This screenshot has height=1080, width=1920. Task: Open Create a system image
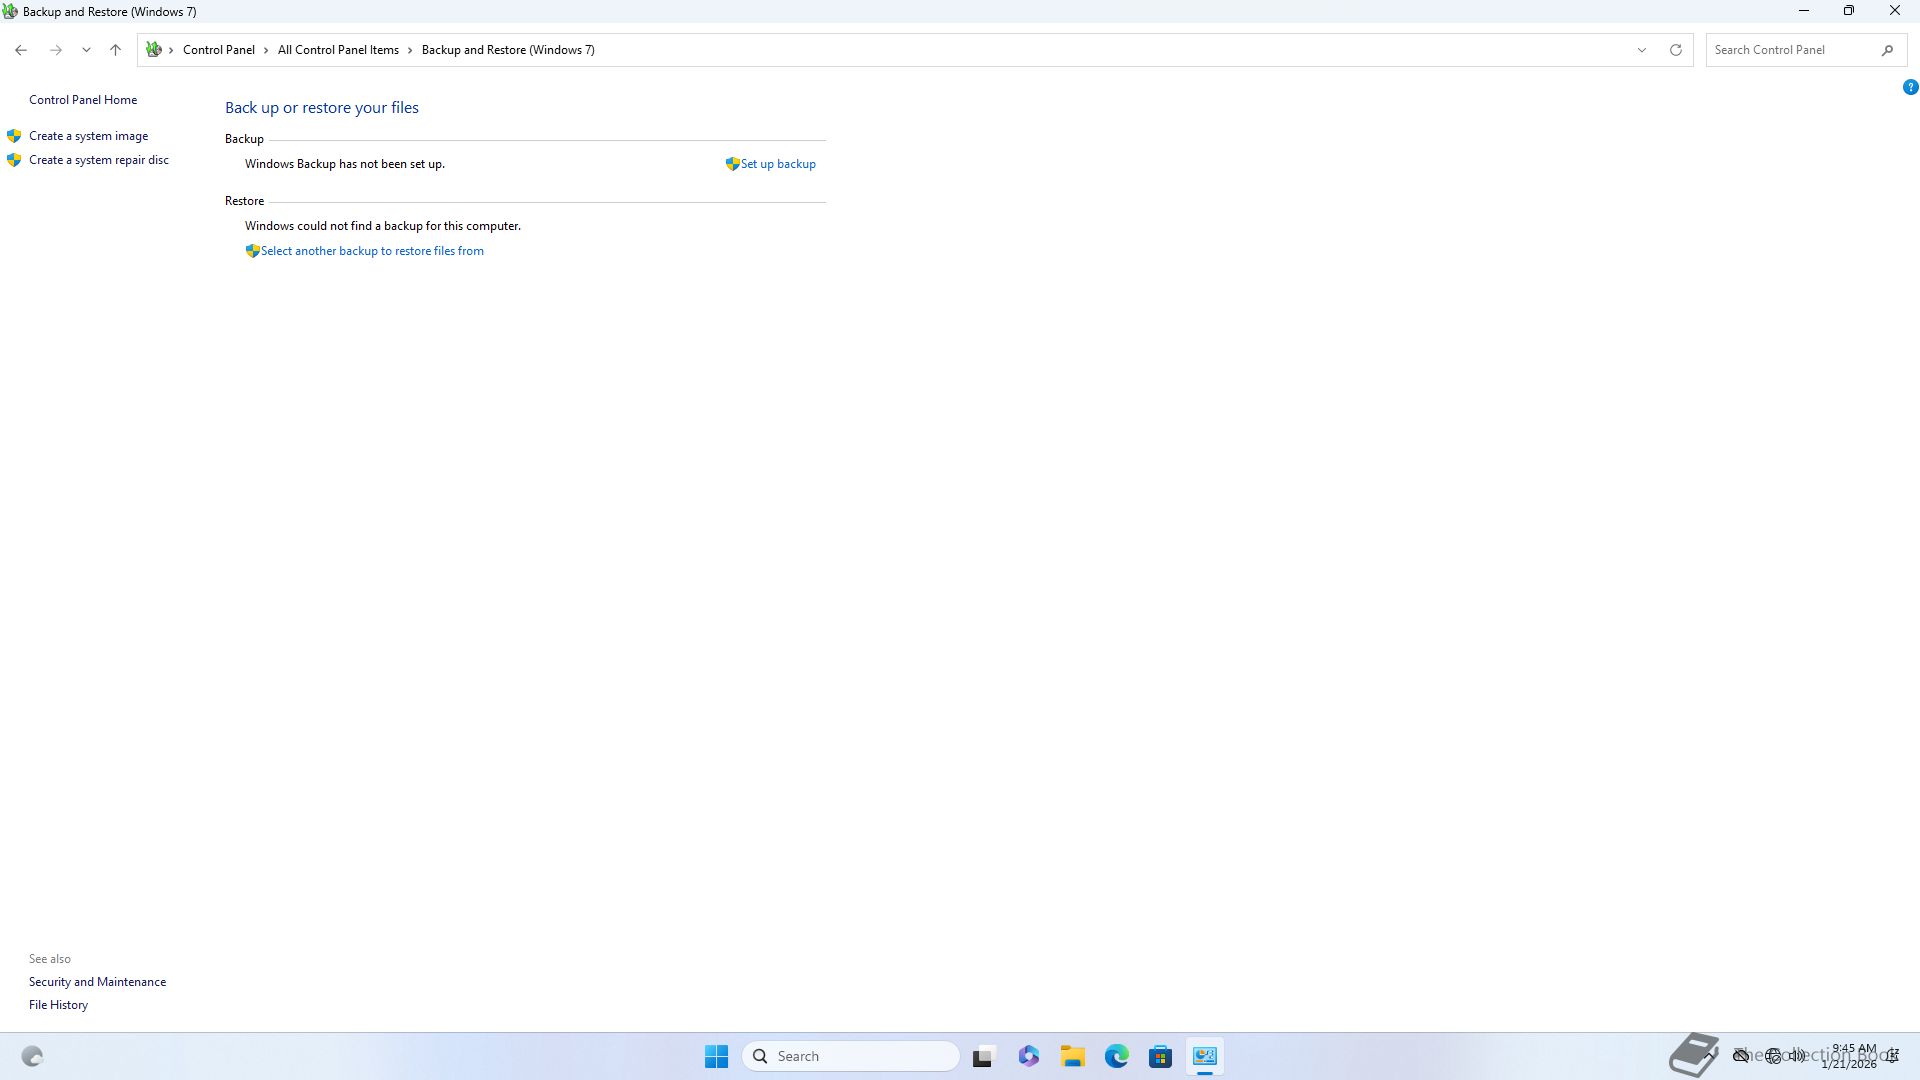(x=88, y=136)
